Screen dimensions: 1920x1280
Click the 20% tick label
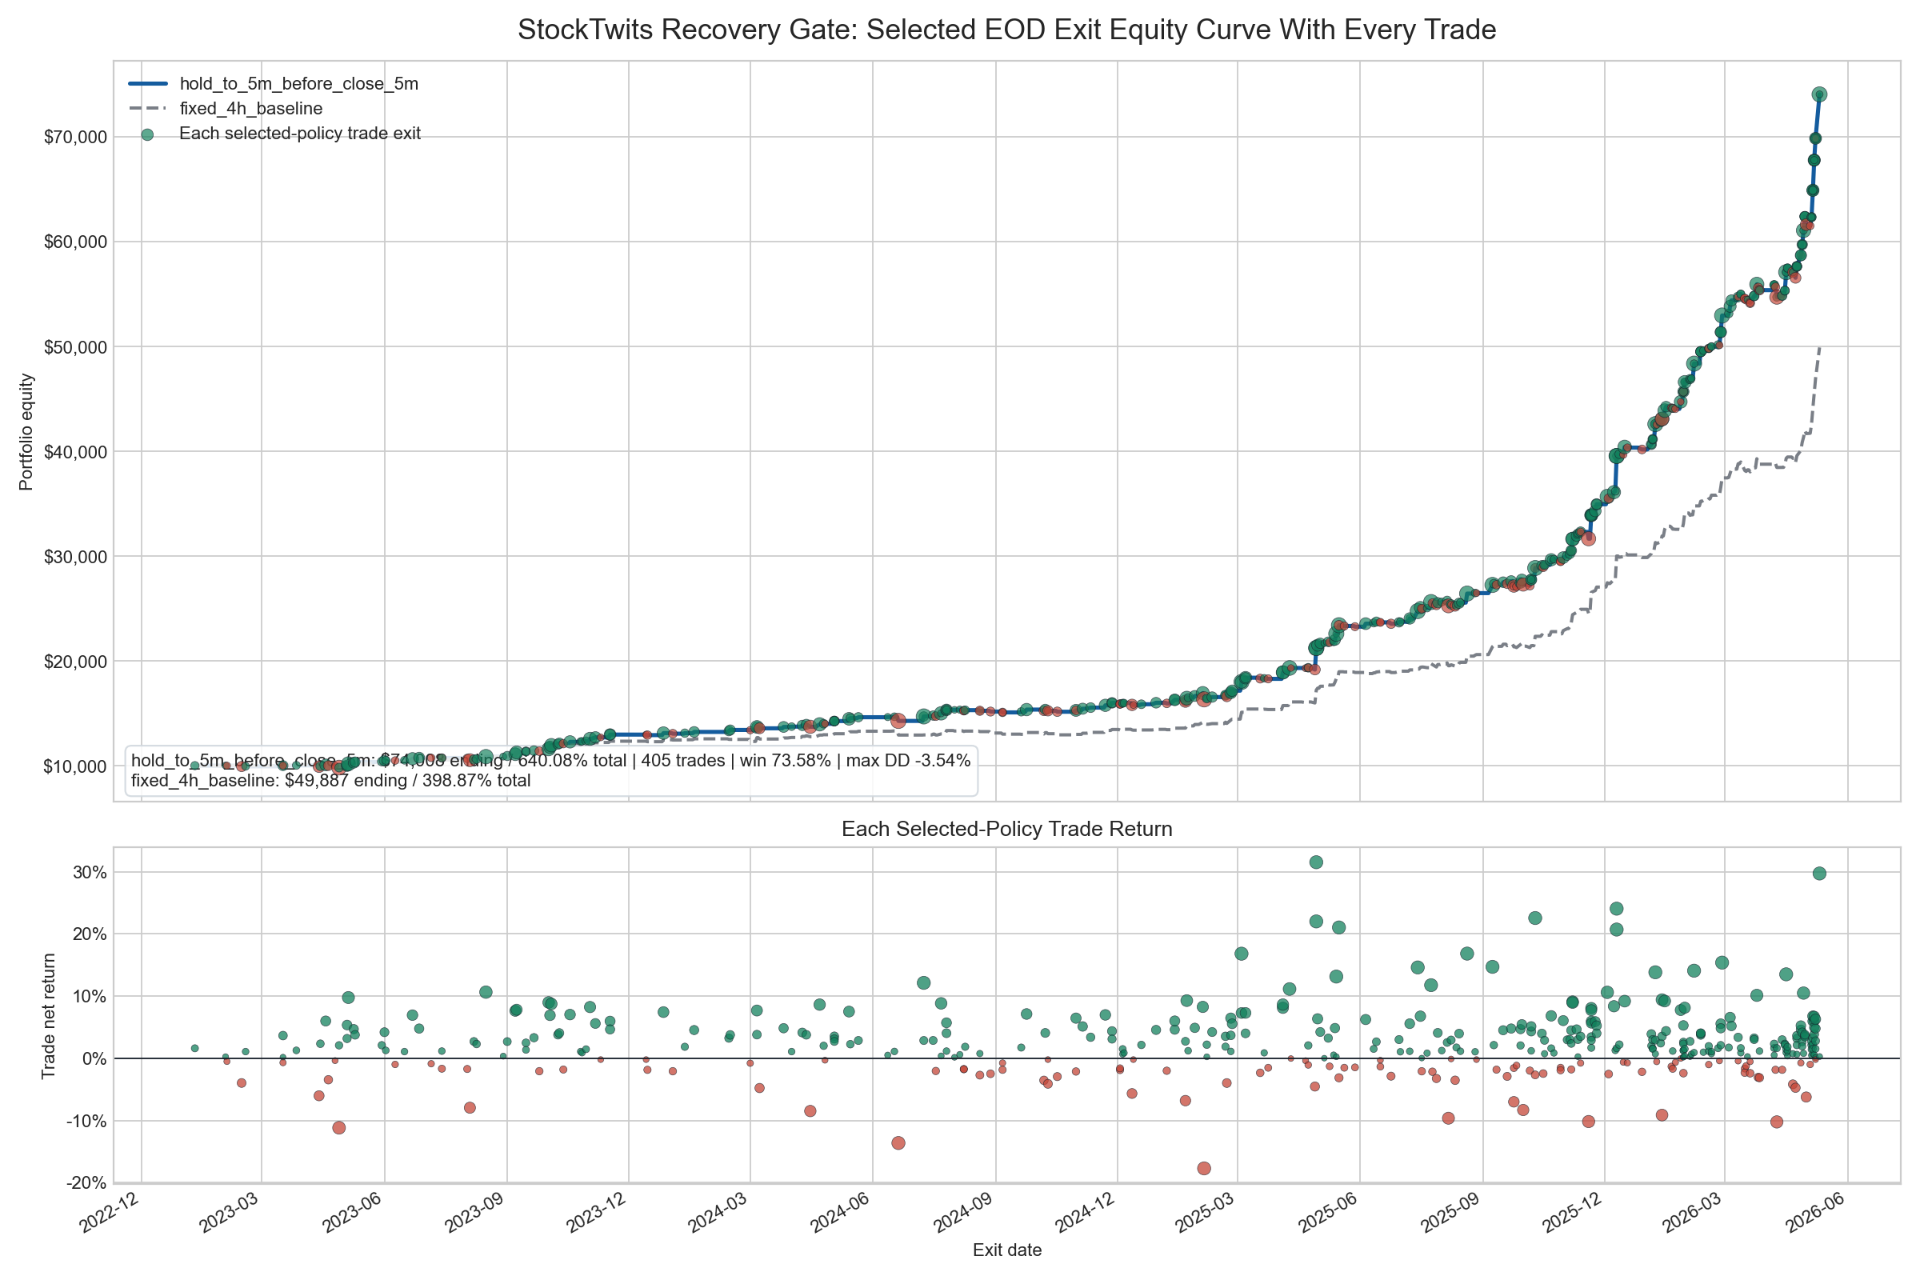click(x=90, y=934)
